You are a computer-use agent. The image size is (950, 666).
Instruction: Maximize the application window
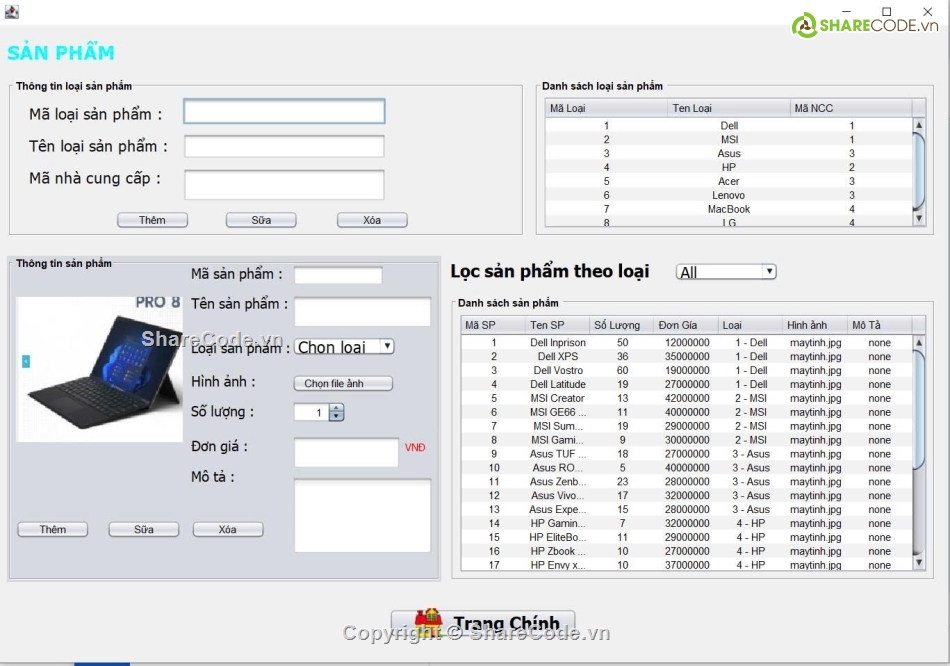click(x=886, y=12)
